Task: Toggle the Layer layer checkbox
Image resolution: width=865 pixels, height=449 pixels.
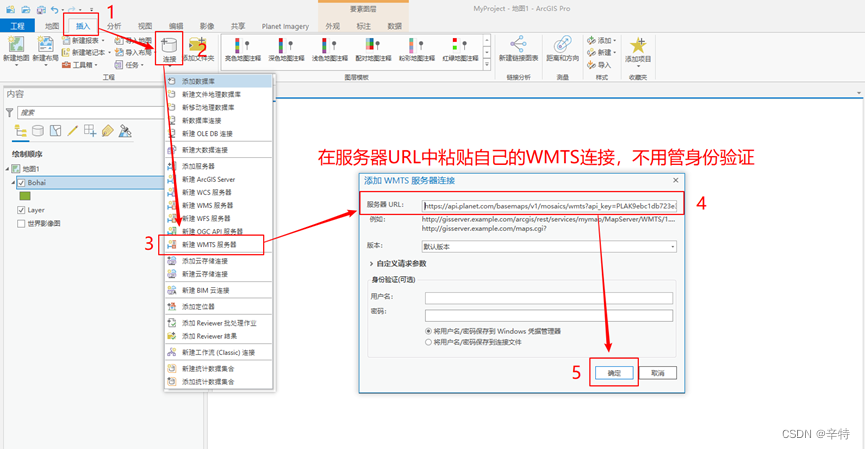Action: tap(21, 210)
